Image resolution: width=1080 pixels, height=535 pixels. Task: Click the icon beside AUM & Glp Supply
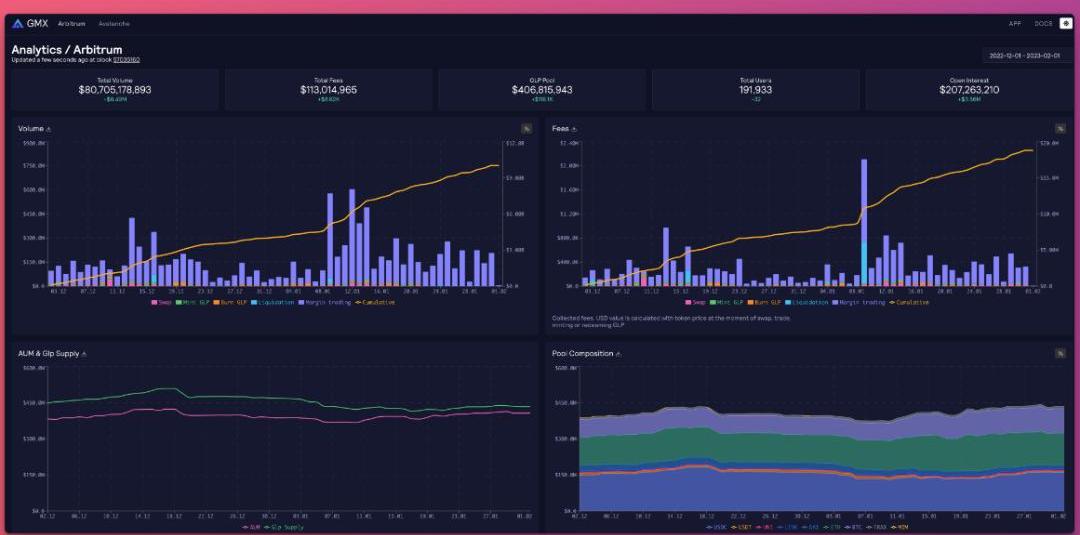click(x=84, y=354)
